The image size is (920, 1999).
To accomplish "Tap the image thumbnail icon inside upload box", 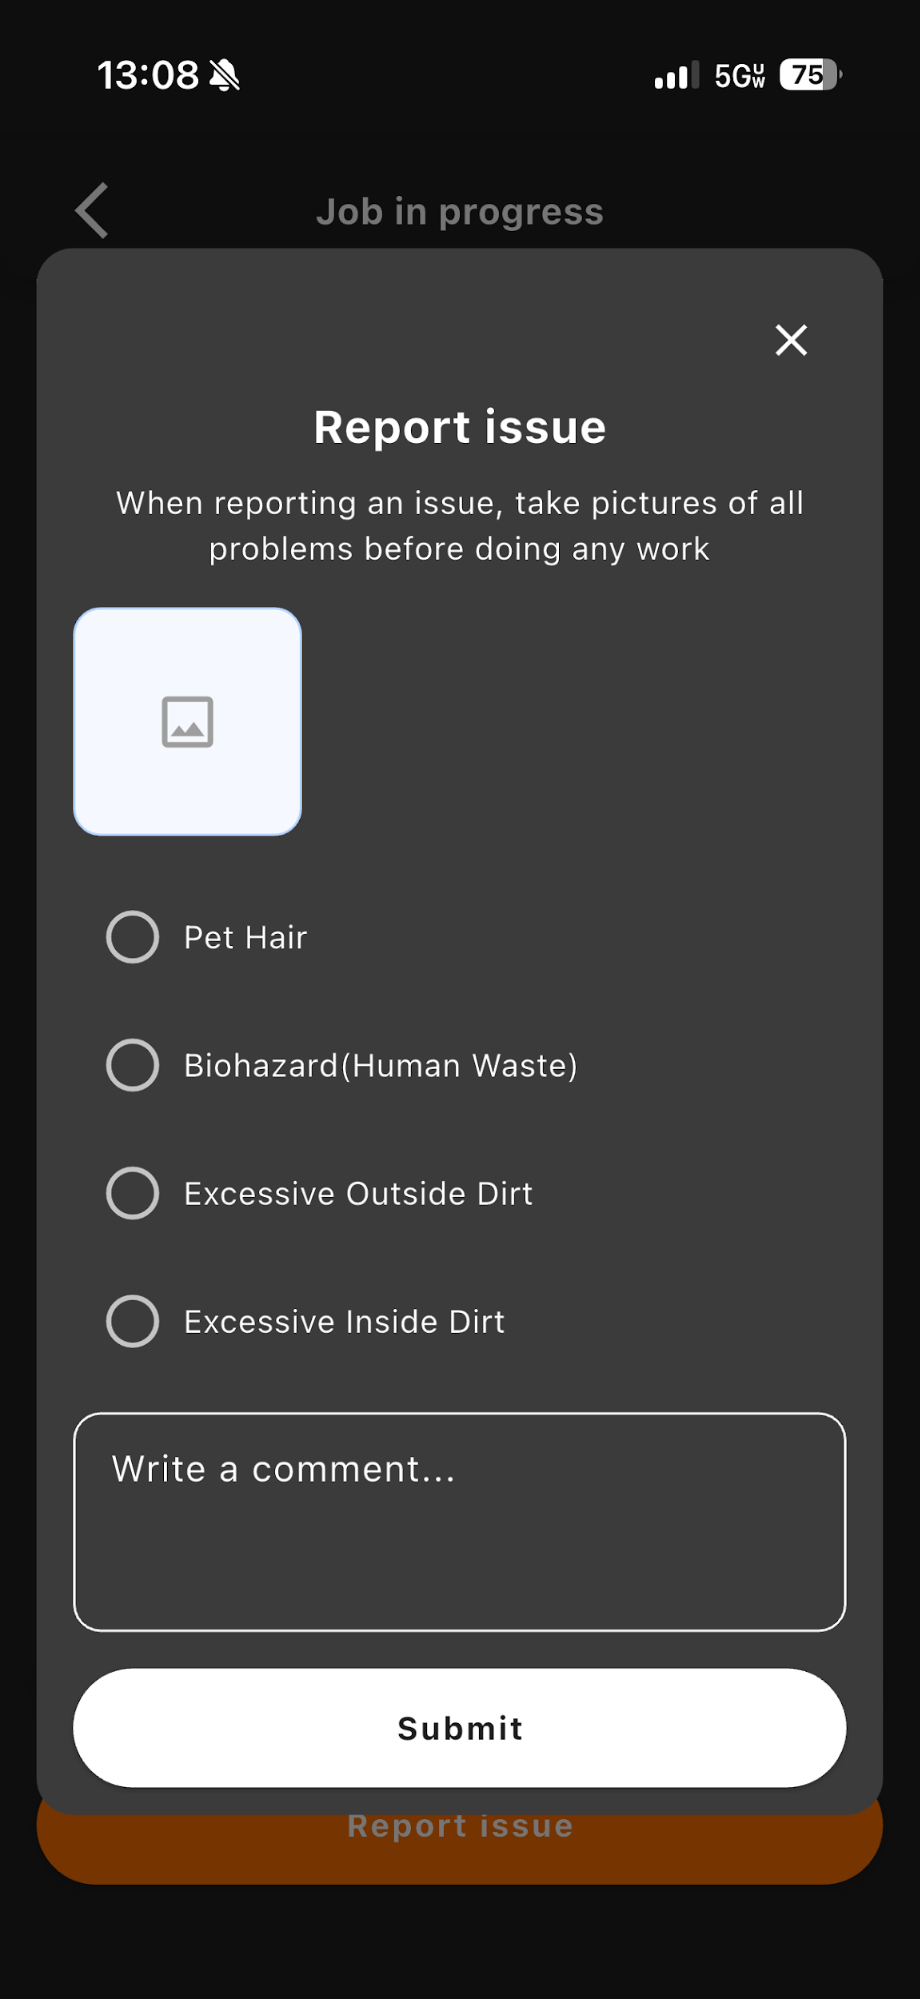I will 187,721.
